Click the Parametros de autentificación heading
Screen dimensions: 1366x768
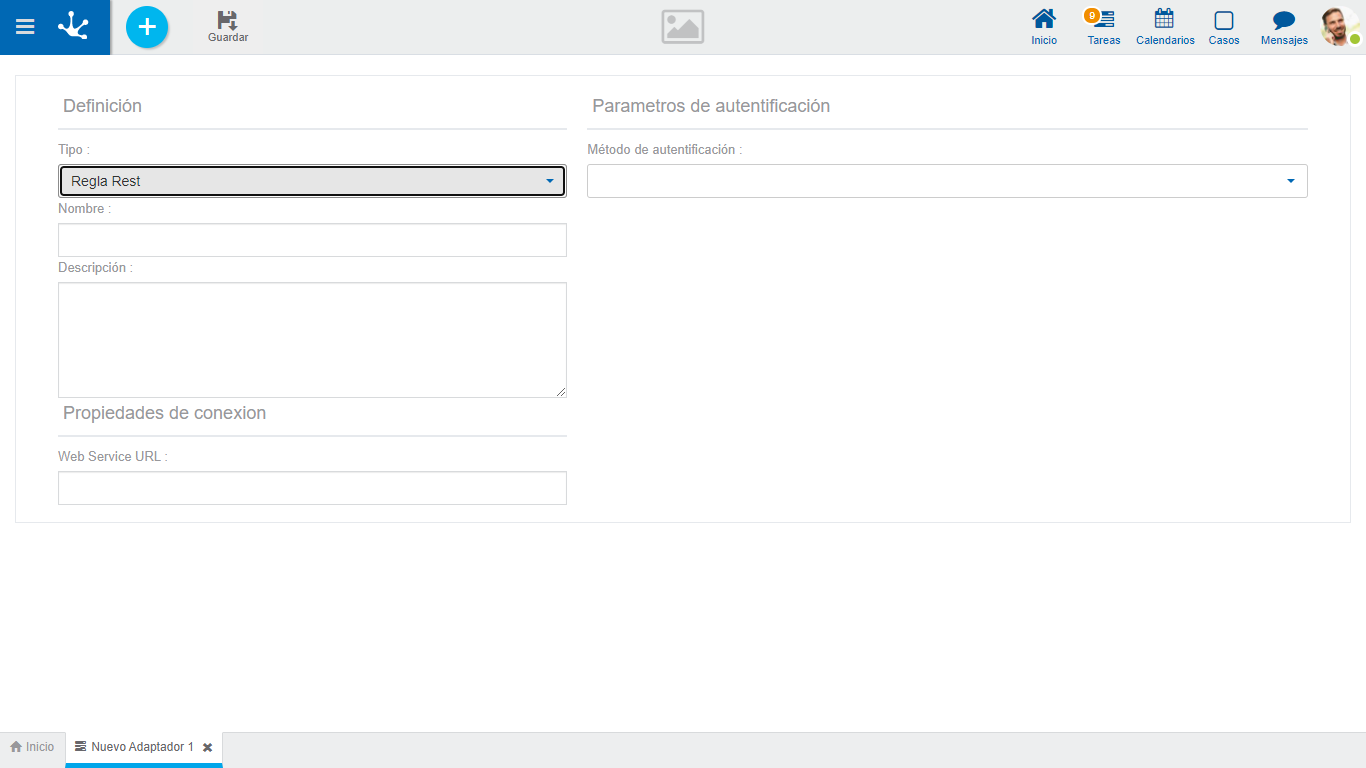tap(711, 106)
